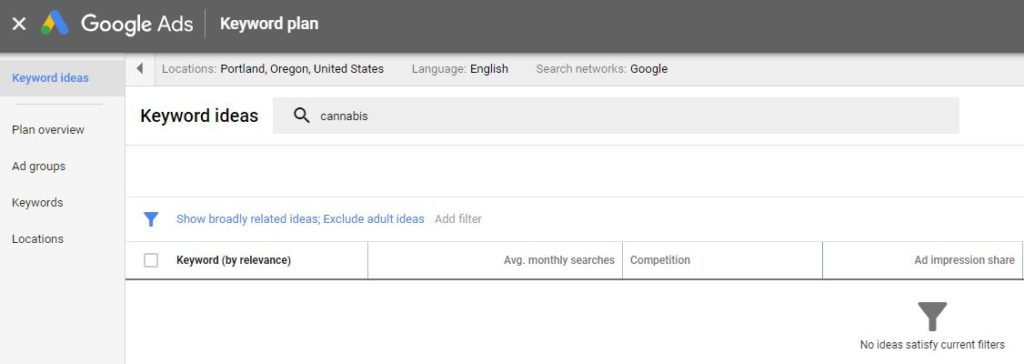Click the search magnifier icon

(301, 116)
